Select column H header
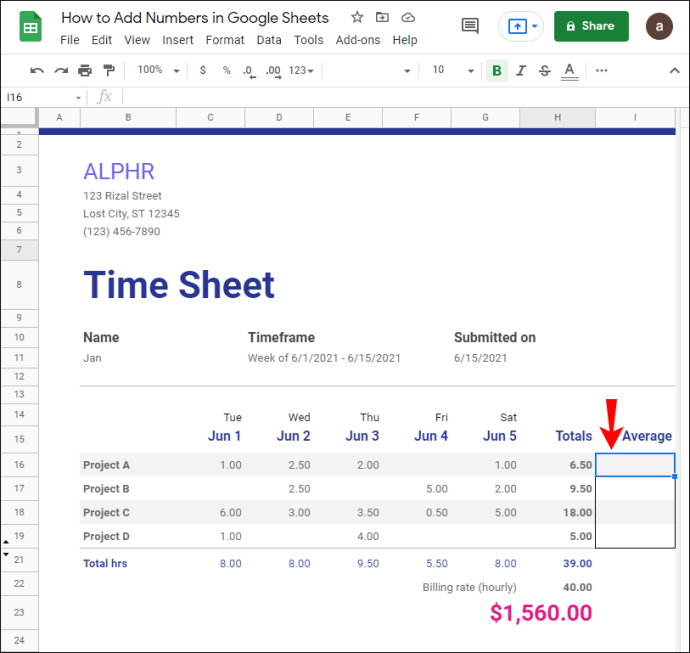 557,117
